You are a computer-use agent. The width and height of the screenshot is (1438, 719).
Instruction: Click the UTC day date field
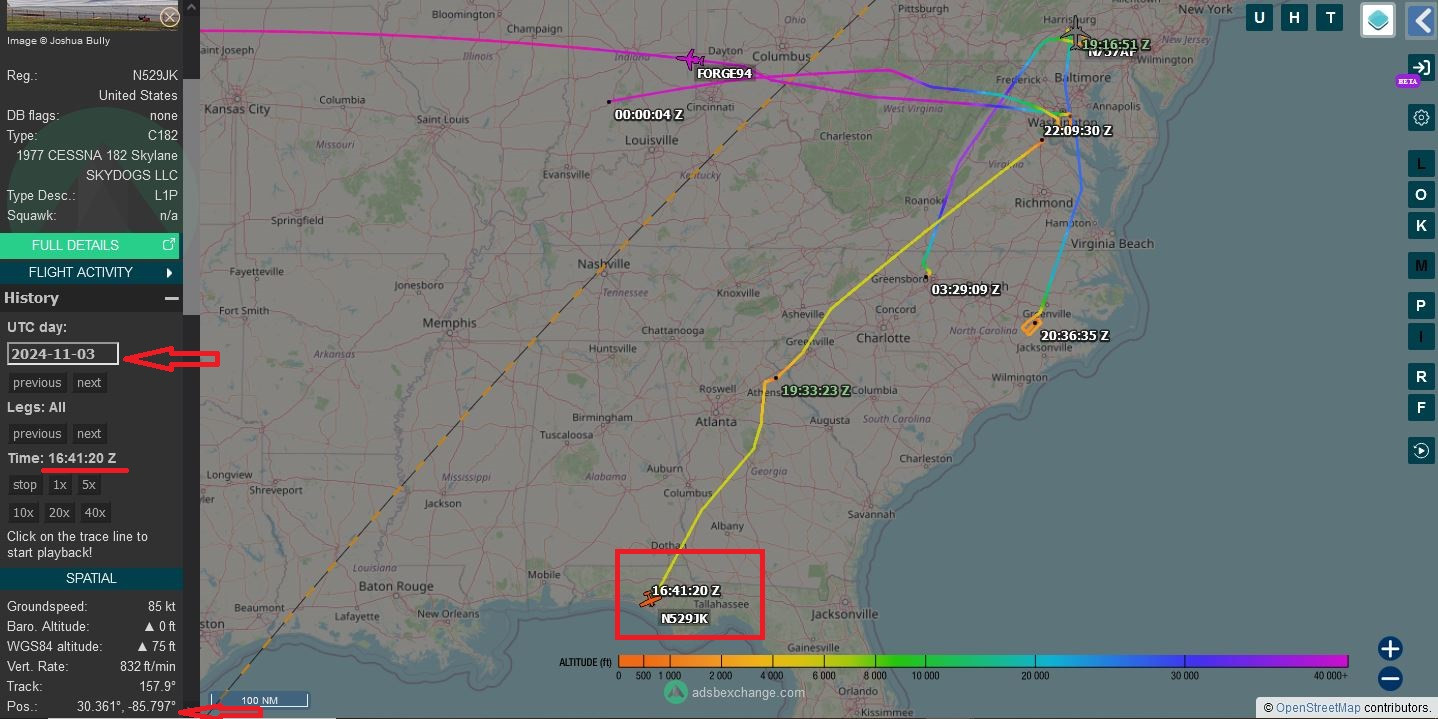63,354
